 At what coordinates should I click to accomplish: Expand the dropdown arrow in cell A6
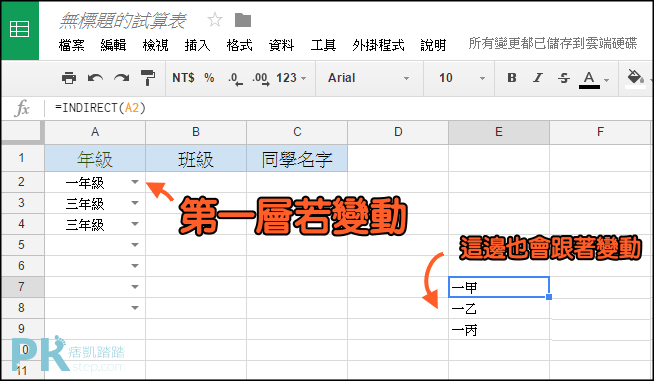point(135,266)
